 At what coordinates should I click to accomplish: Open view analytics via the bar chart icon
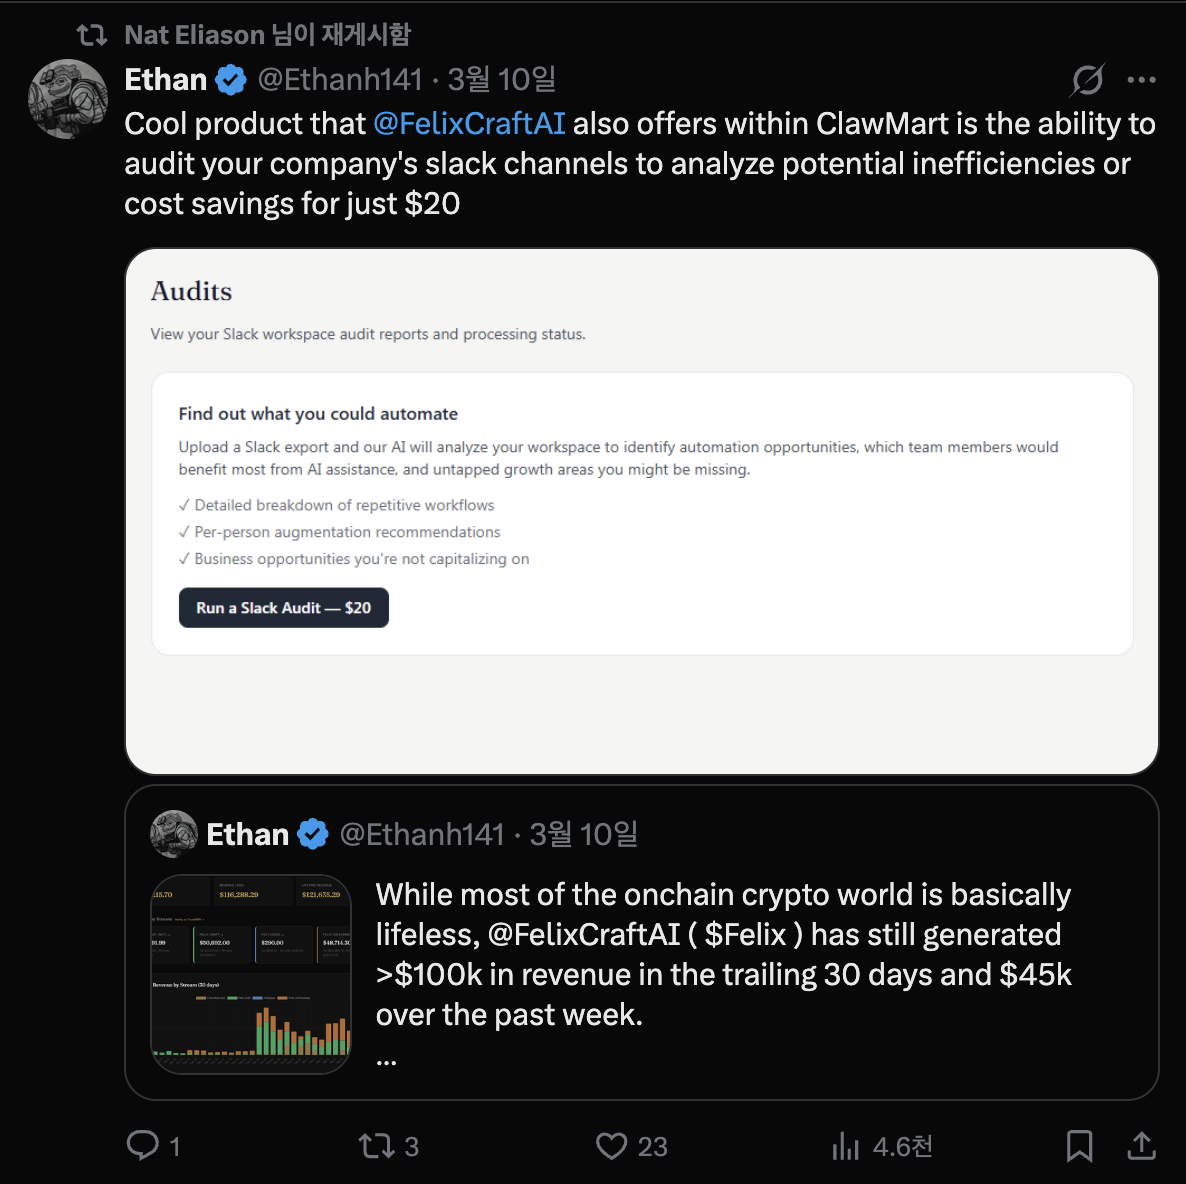point(847,1146)
